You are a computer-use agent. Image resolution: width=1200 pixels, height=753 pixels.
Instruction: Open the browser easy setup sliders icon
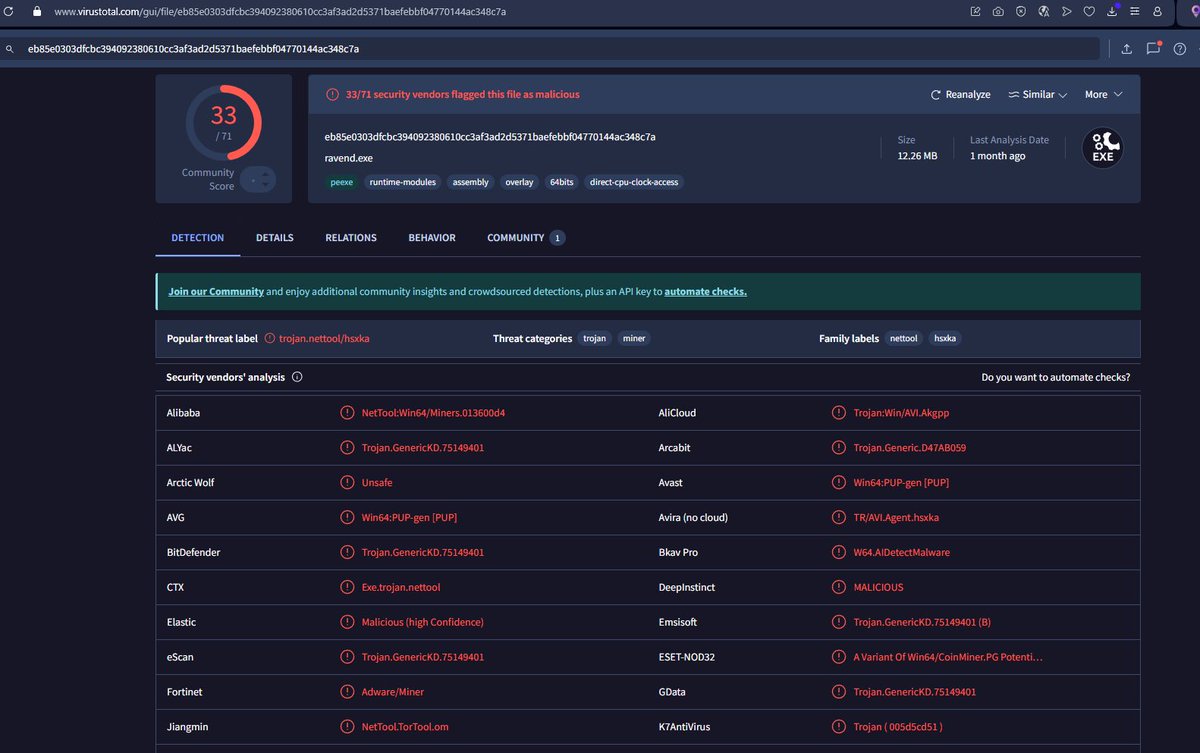1135,11
